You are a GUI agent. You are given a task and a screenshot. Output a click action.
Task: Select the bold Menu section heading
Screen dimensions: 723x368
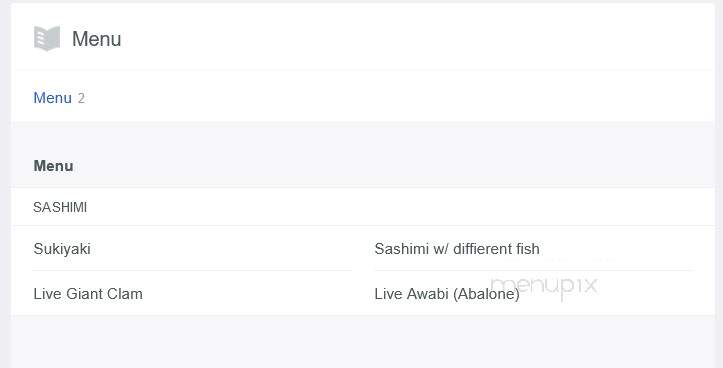pyautogui.click(x=53, y=166)
